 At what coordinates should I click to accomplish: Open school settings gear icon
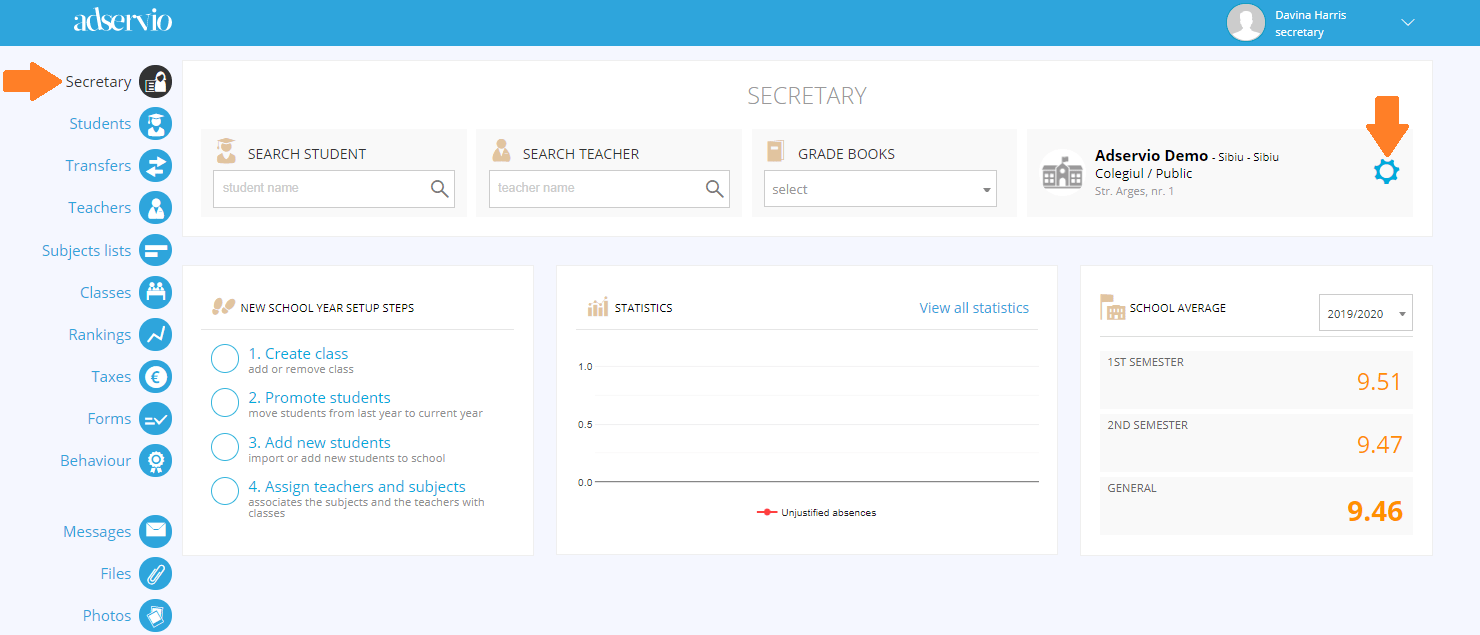(x=1386, y=171)
